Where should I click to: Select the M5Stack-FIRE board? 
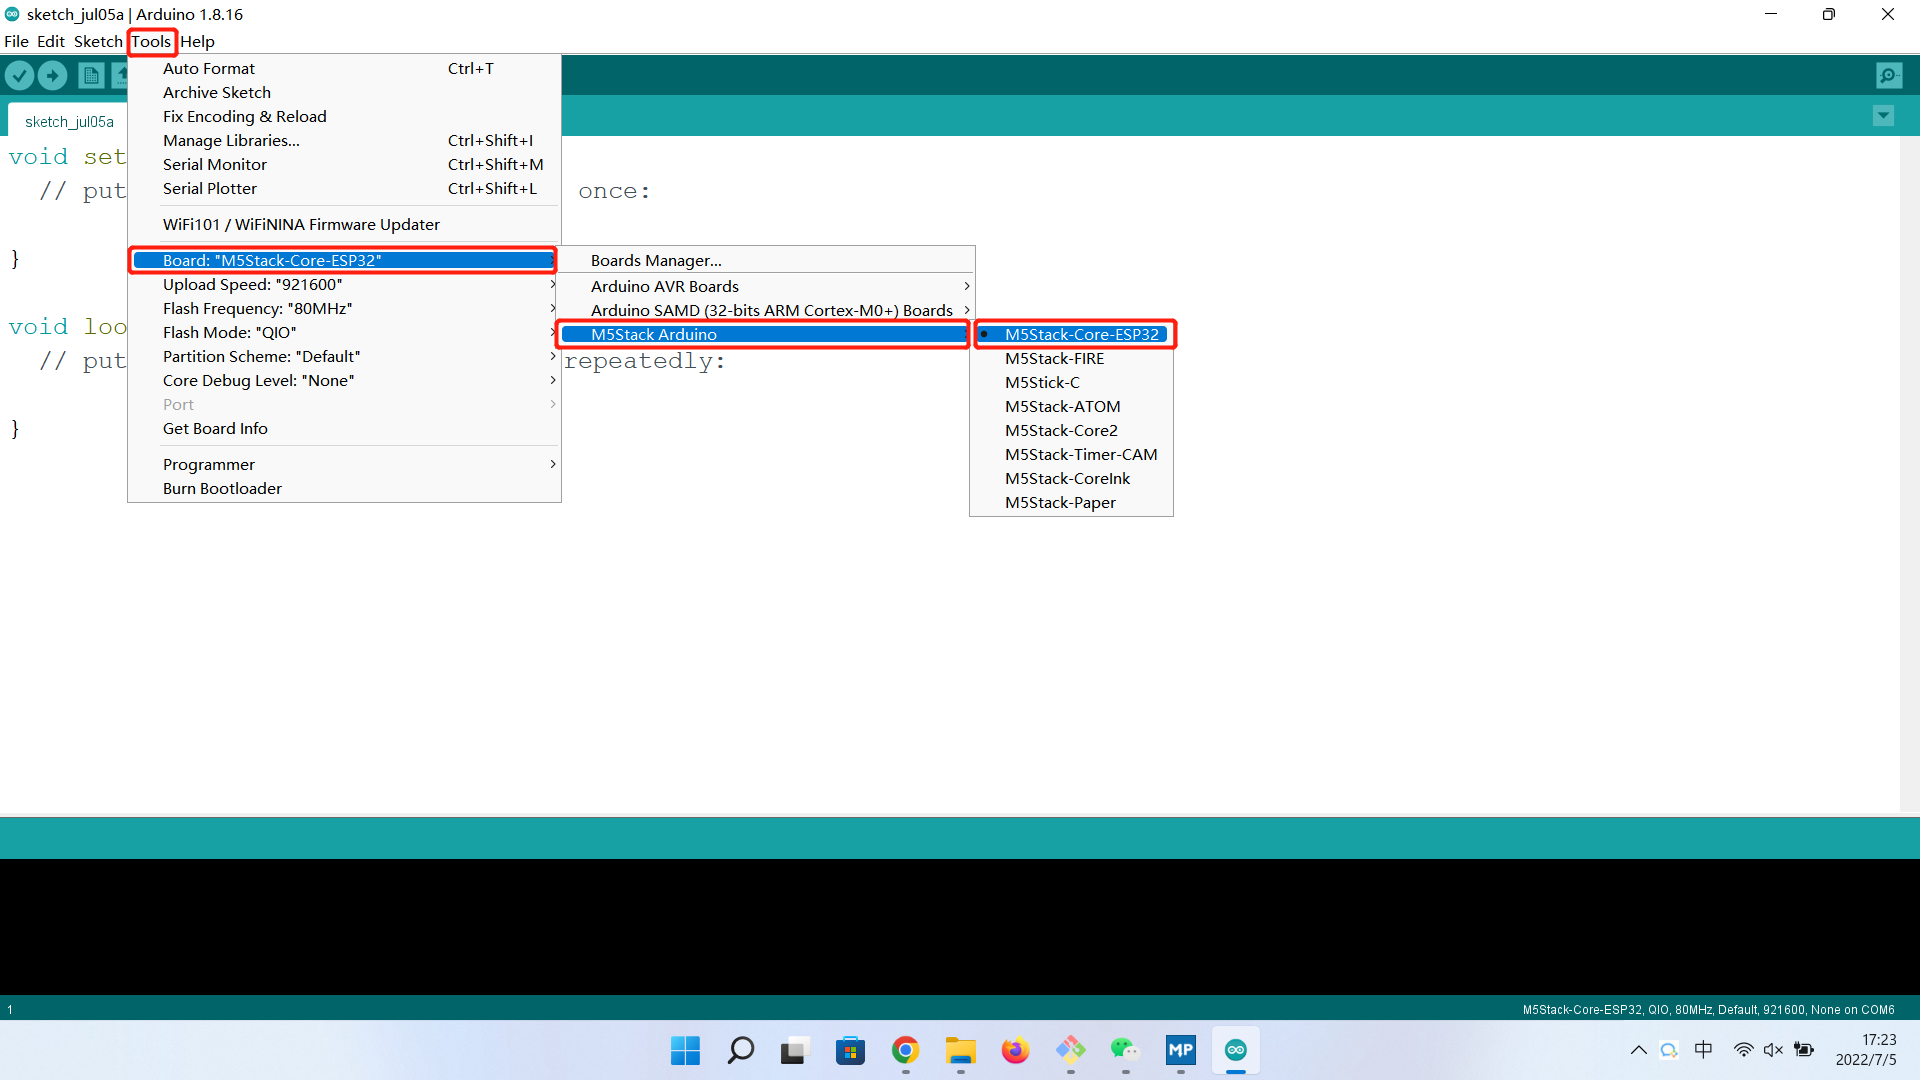[x=1054, y=358]
